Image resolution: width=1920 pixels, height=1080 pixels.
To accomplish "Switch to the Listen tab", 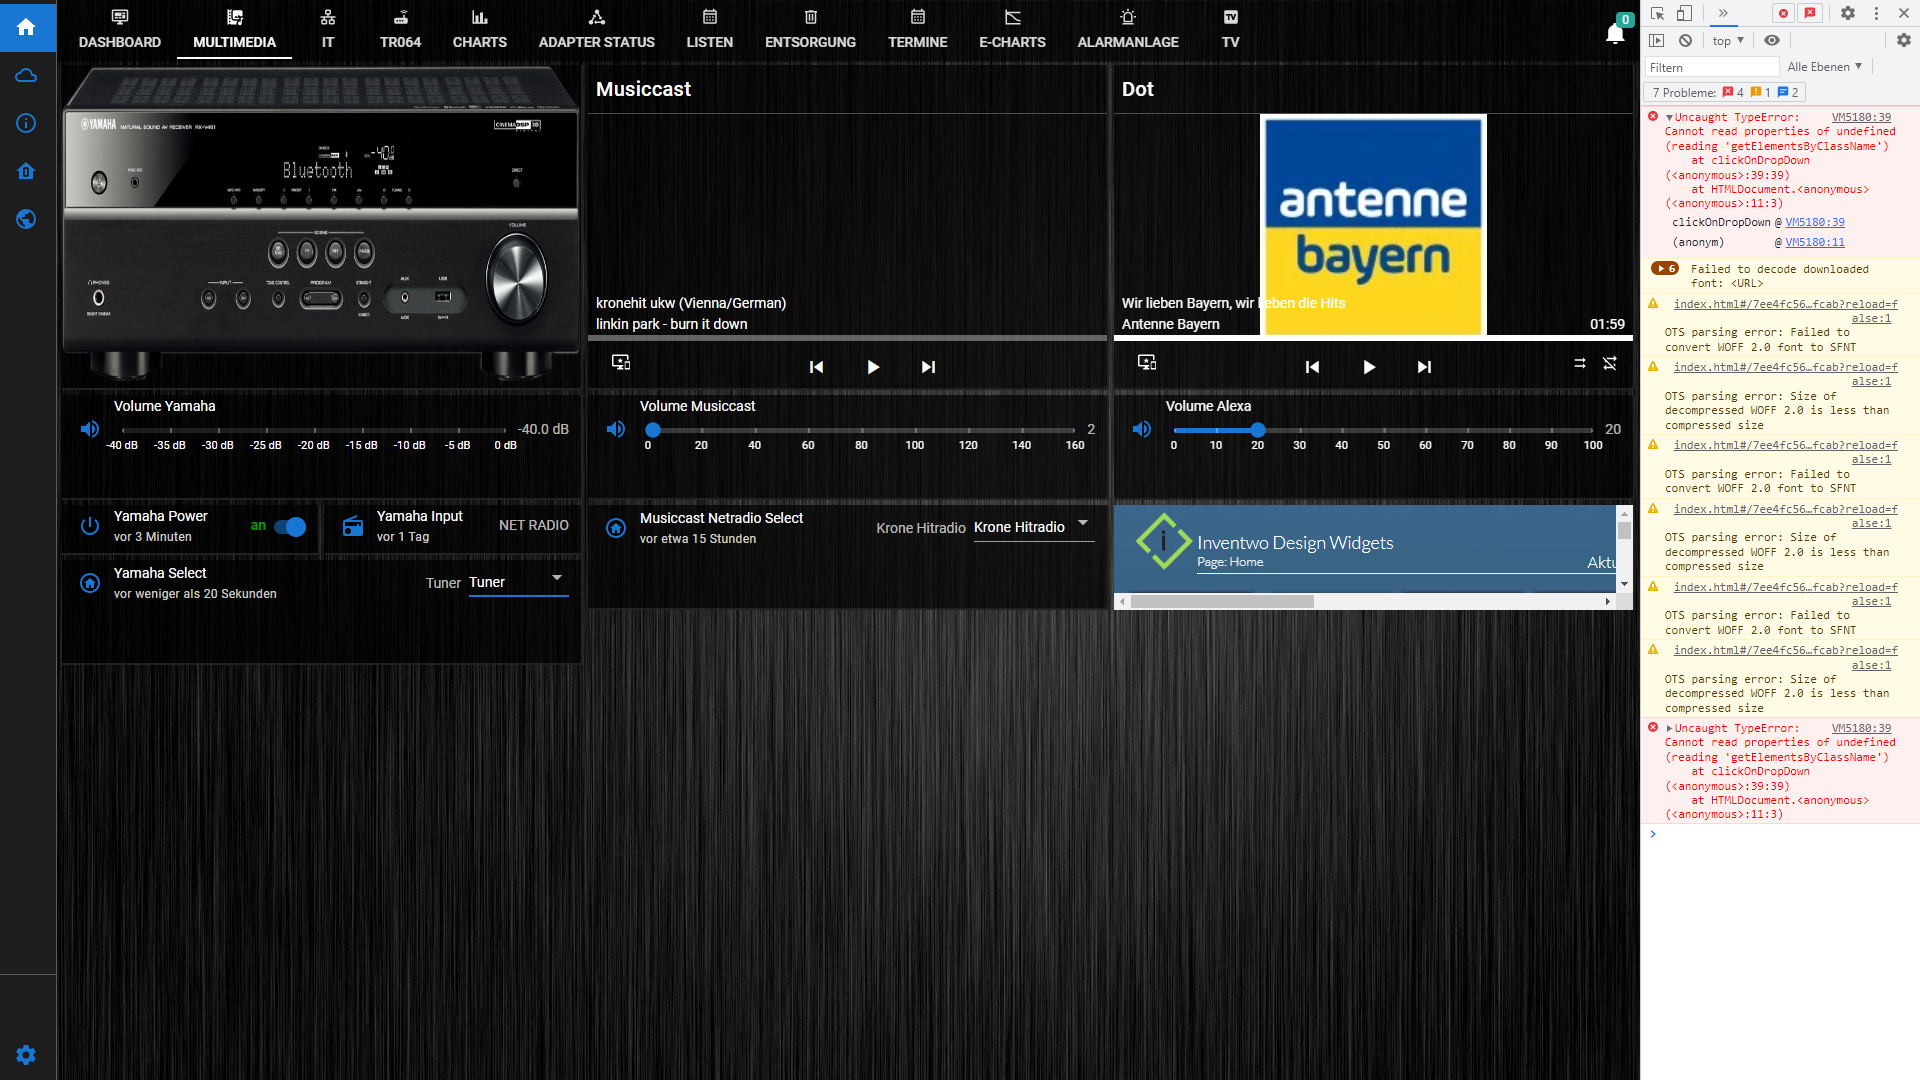I will coord(710,30).
